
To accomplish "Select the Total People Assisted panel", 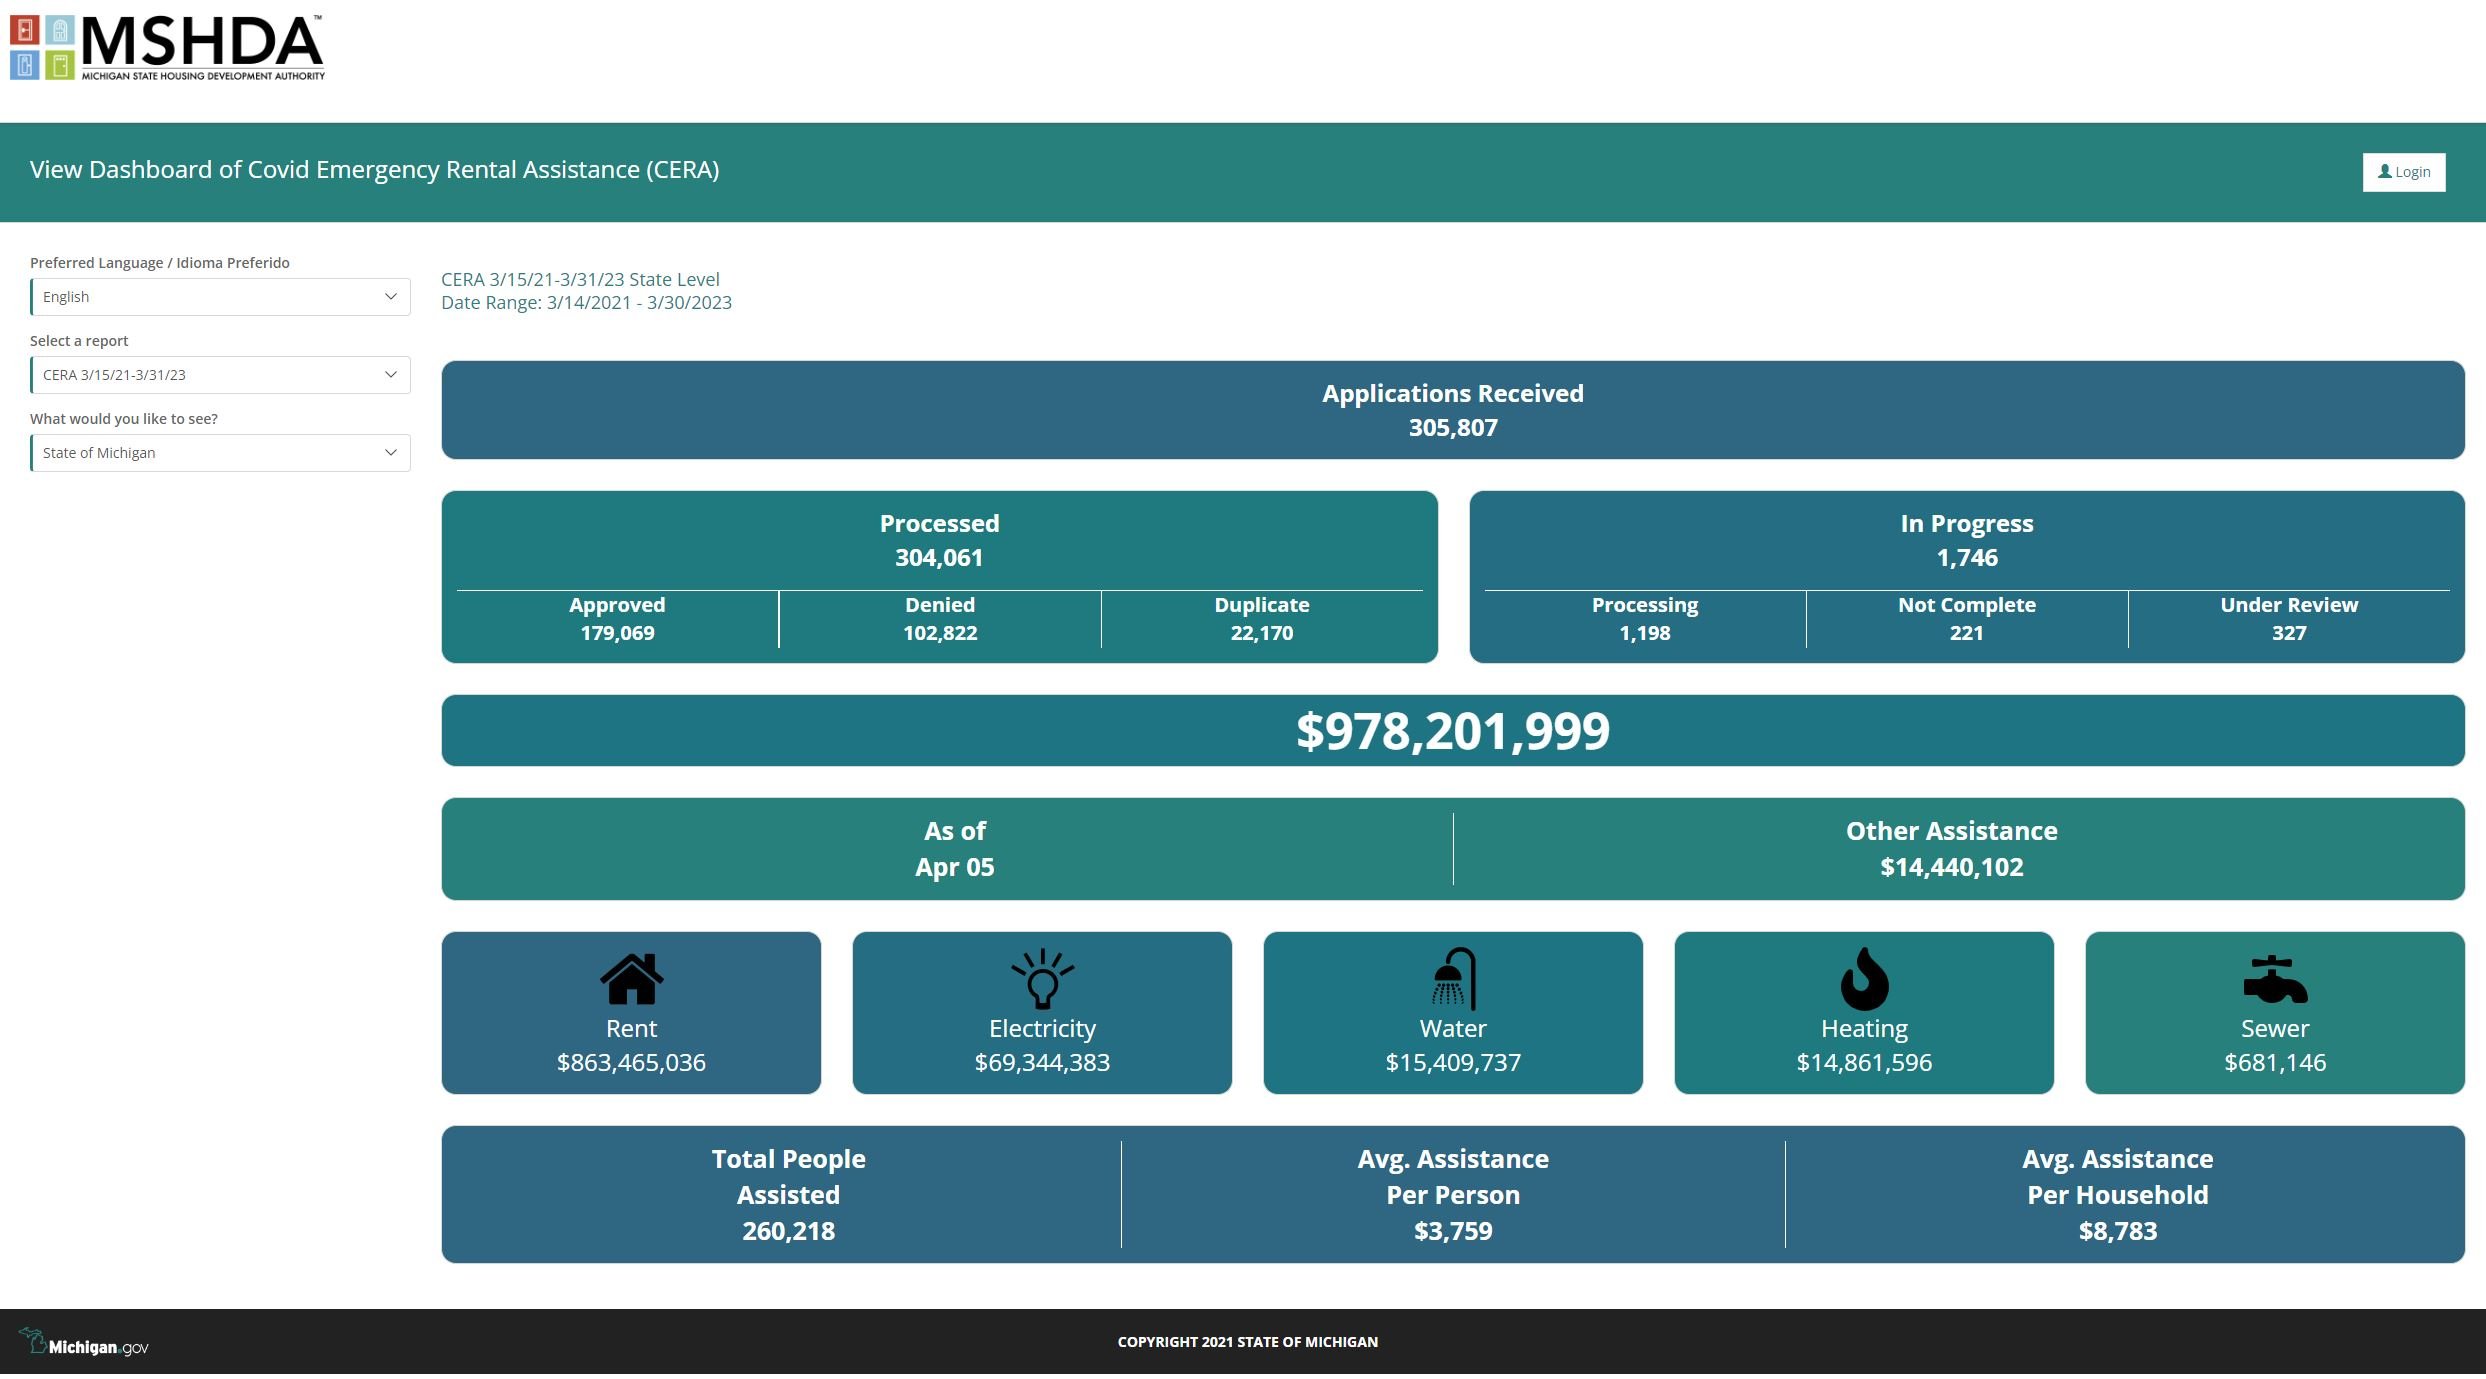I will 788,1194.
